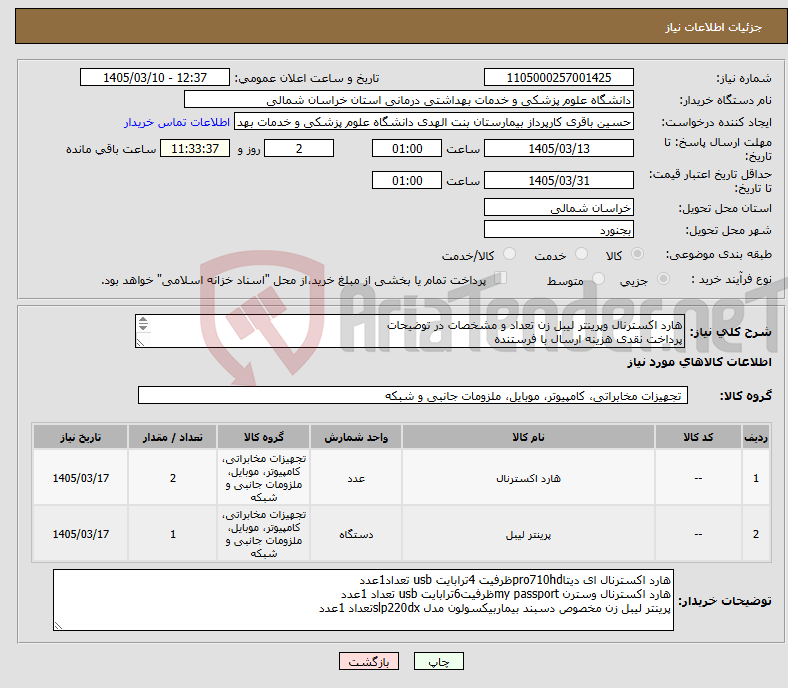
Task: Click the delivery city field بجنورد
Action: coord(558,230)
